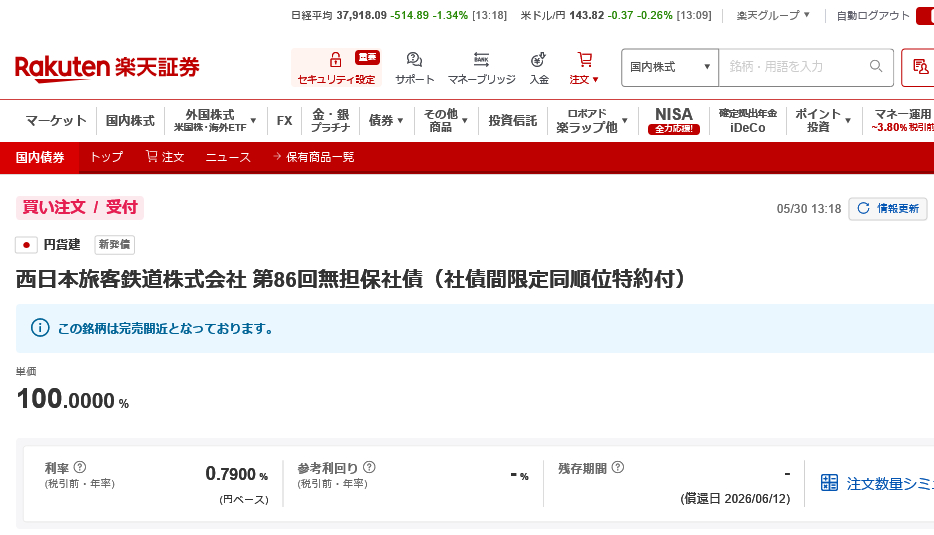Open the 国内株式 main menu item
The height and width of the screenshot is (535, 934).
130,121
